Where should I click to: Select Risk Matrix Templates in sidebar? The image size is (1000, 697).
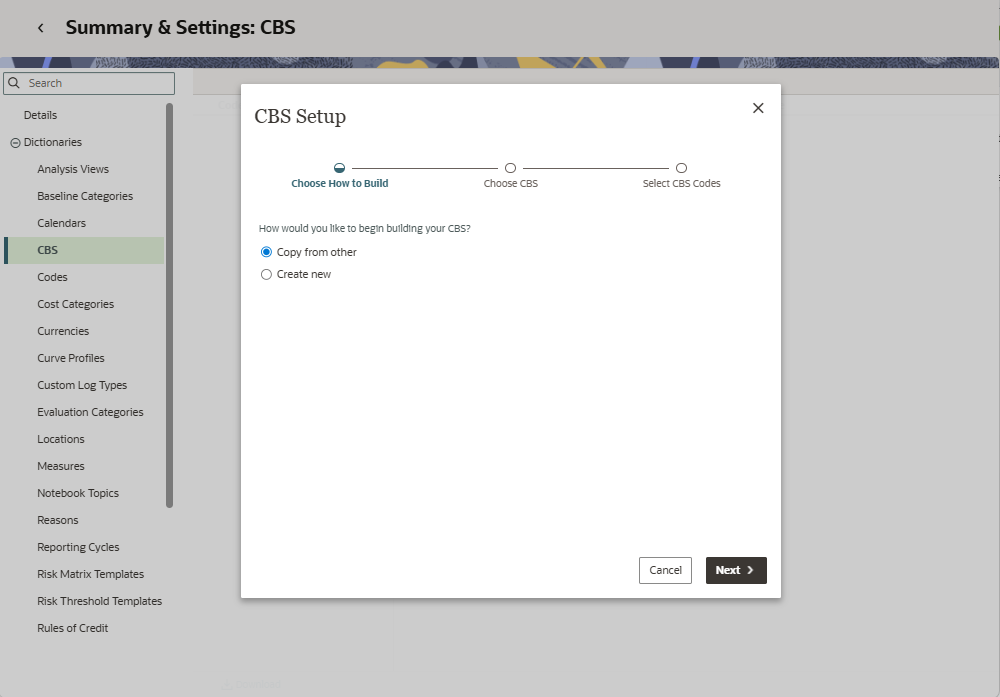pyautogui.click(x=91, y=574)
